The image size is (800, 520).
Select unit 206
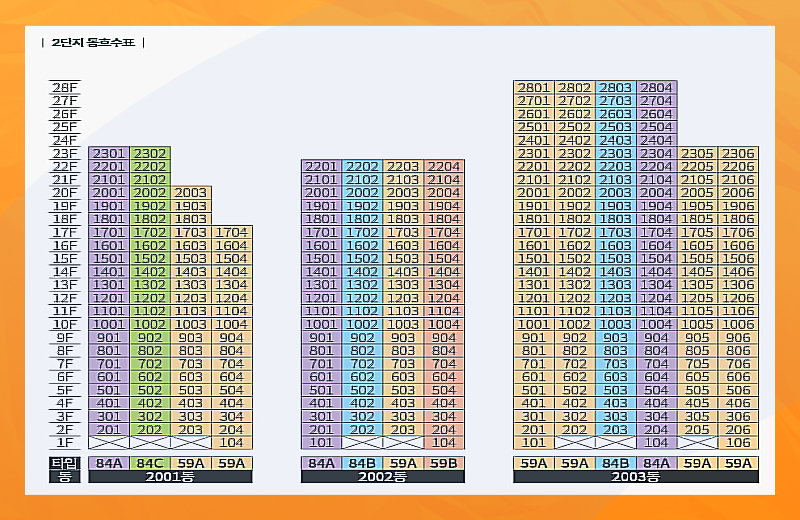(738, 429)
